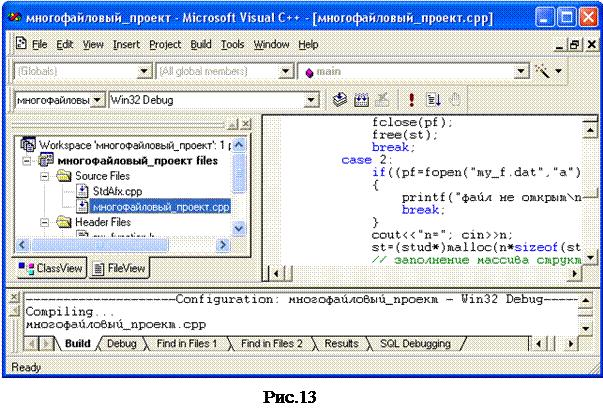Image resolution: width=603 pixels, height=413 pixels.
Task: Open the File menu
Action: click(x=40, y=45)
